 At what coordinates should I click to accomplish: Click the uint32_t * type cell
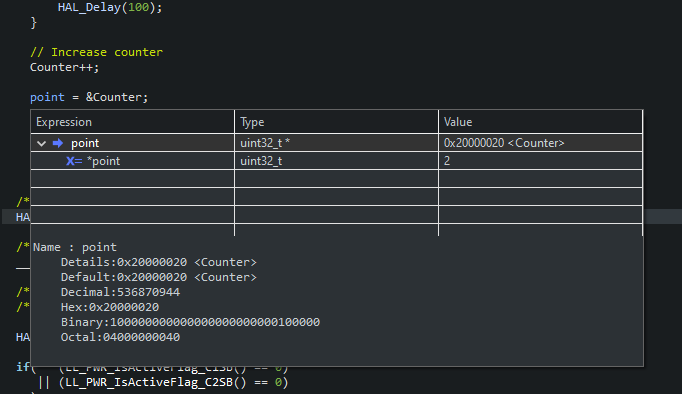pyautogui.click(x=336, y=143)
